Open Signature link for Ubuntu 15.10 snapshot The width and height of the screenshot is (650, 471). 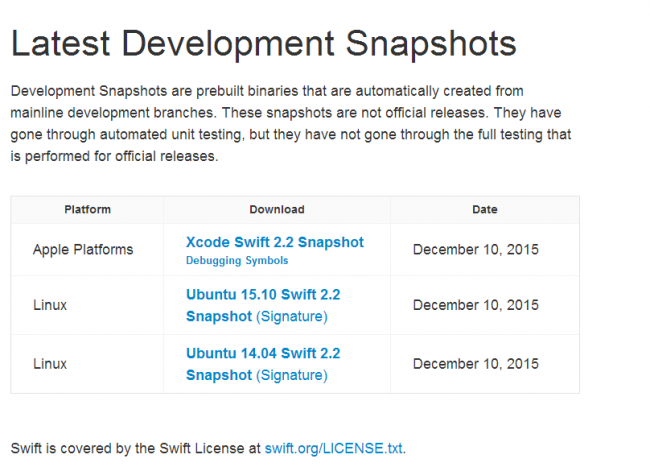coord(292,316)
